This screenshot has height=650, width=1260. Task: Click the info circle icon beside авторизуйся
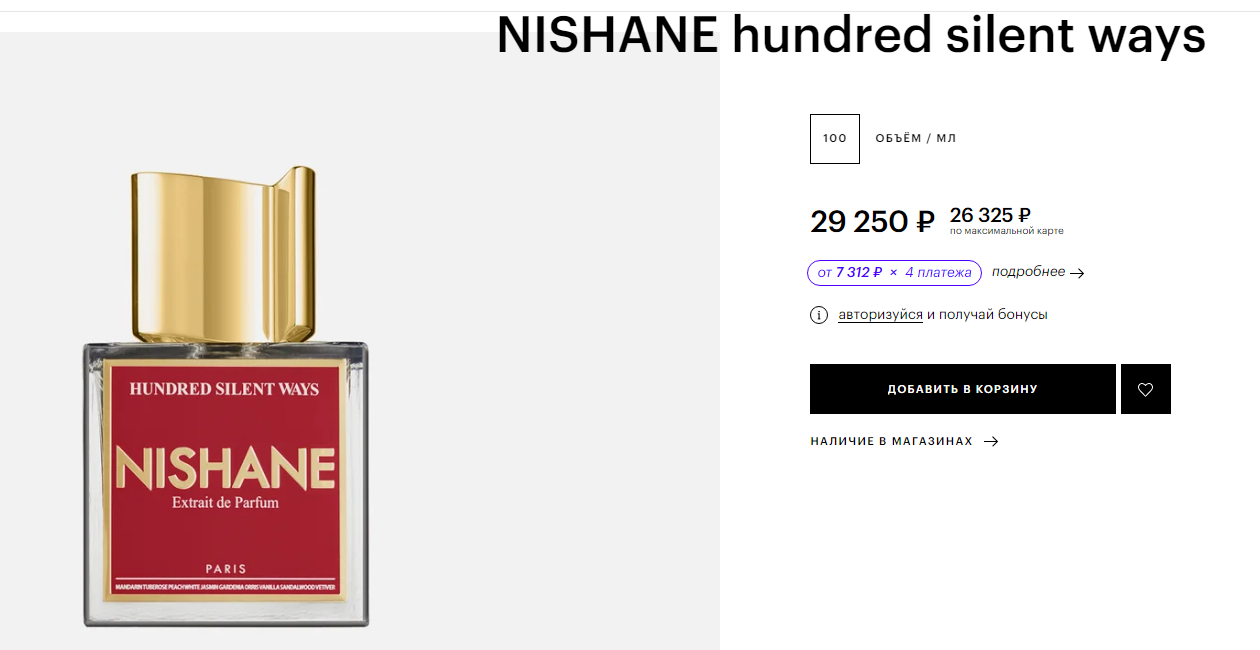(x=819, y=315)
